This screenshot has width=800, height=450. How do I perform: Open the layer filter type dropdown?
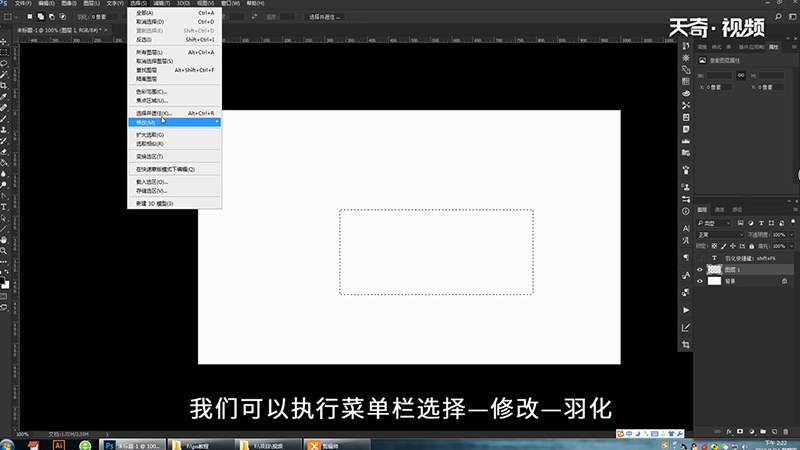coord(714,223)
